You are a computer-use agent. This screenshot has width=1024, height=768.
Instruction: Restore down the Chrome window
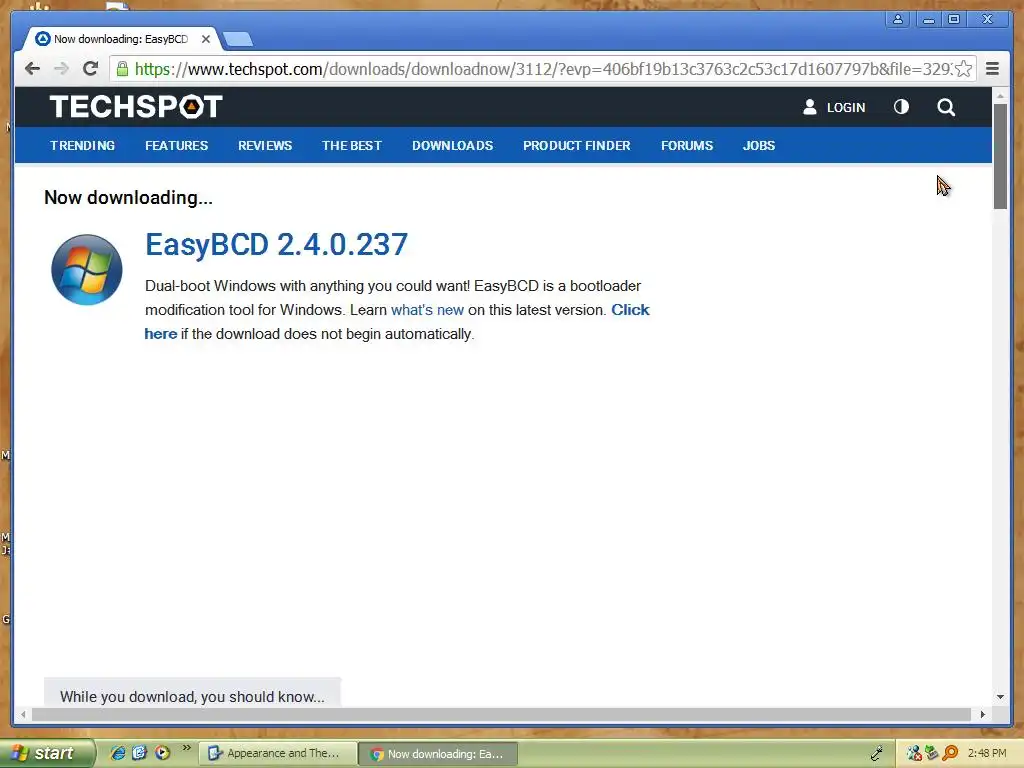954,19
